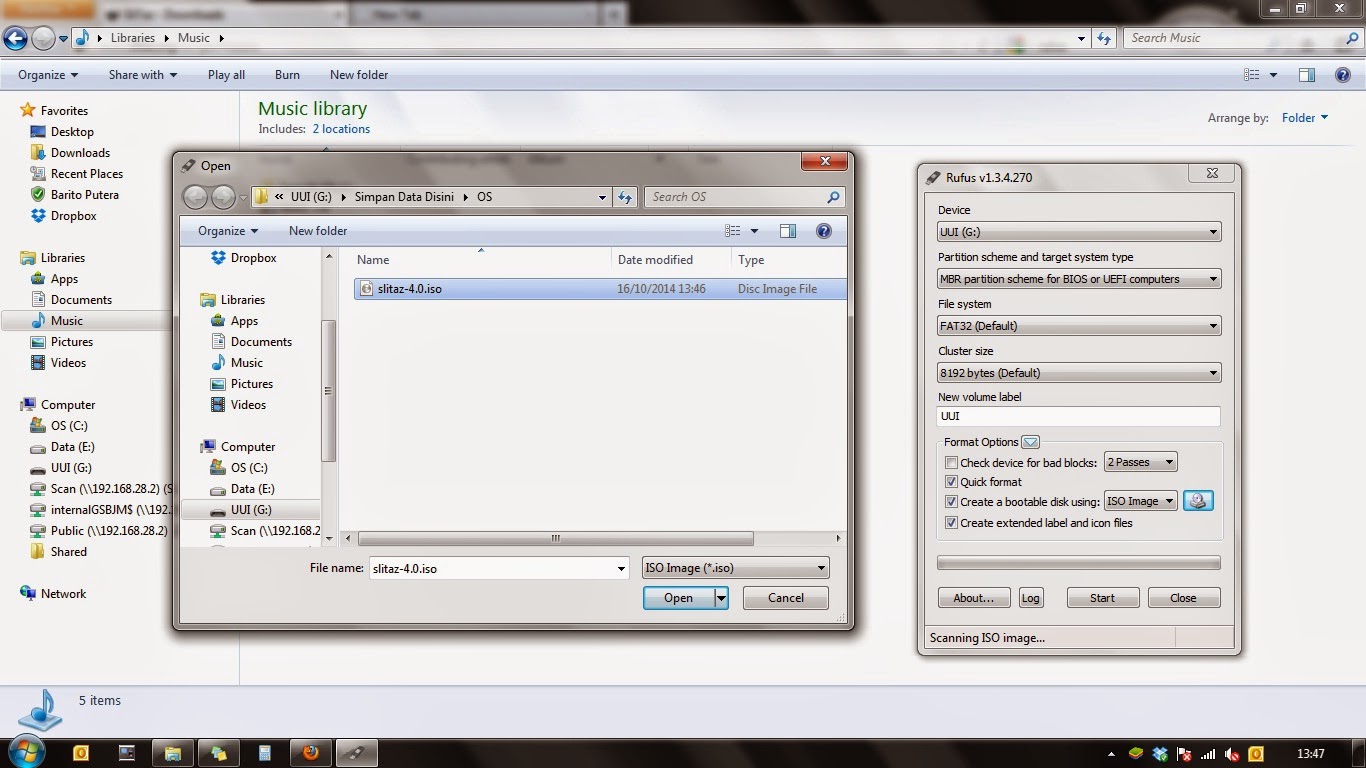Open the Cluster size dropdown
1366x768 pixels.
1079,373
